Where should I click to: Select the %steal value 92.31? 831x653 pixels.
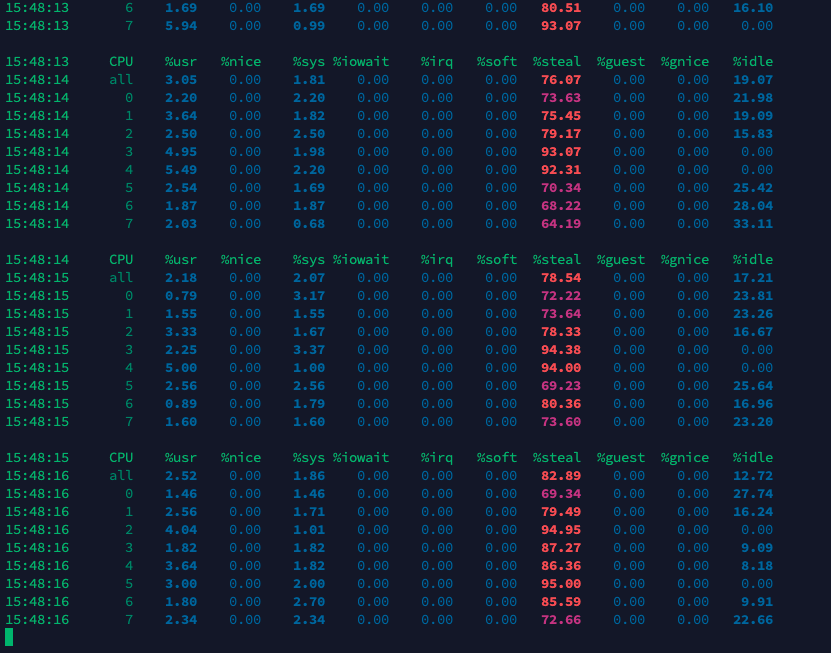(x=561, y=170)
